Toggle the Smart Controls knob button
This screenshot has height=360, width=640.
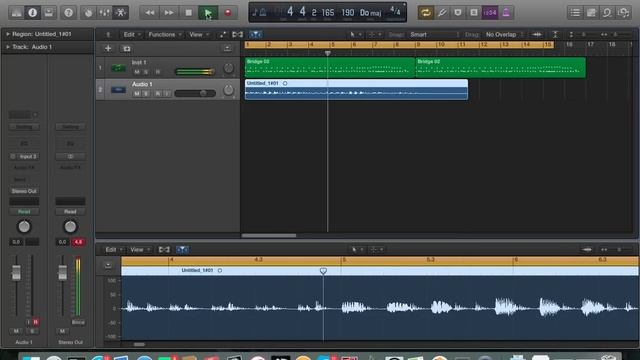[x=89, y=13]
